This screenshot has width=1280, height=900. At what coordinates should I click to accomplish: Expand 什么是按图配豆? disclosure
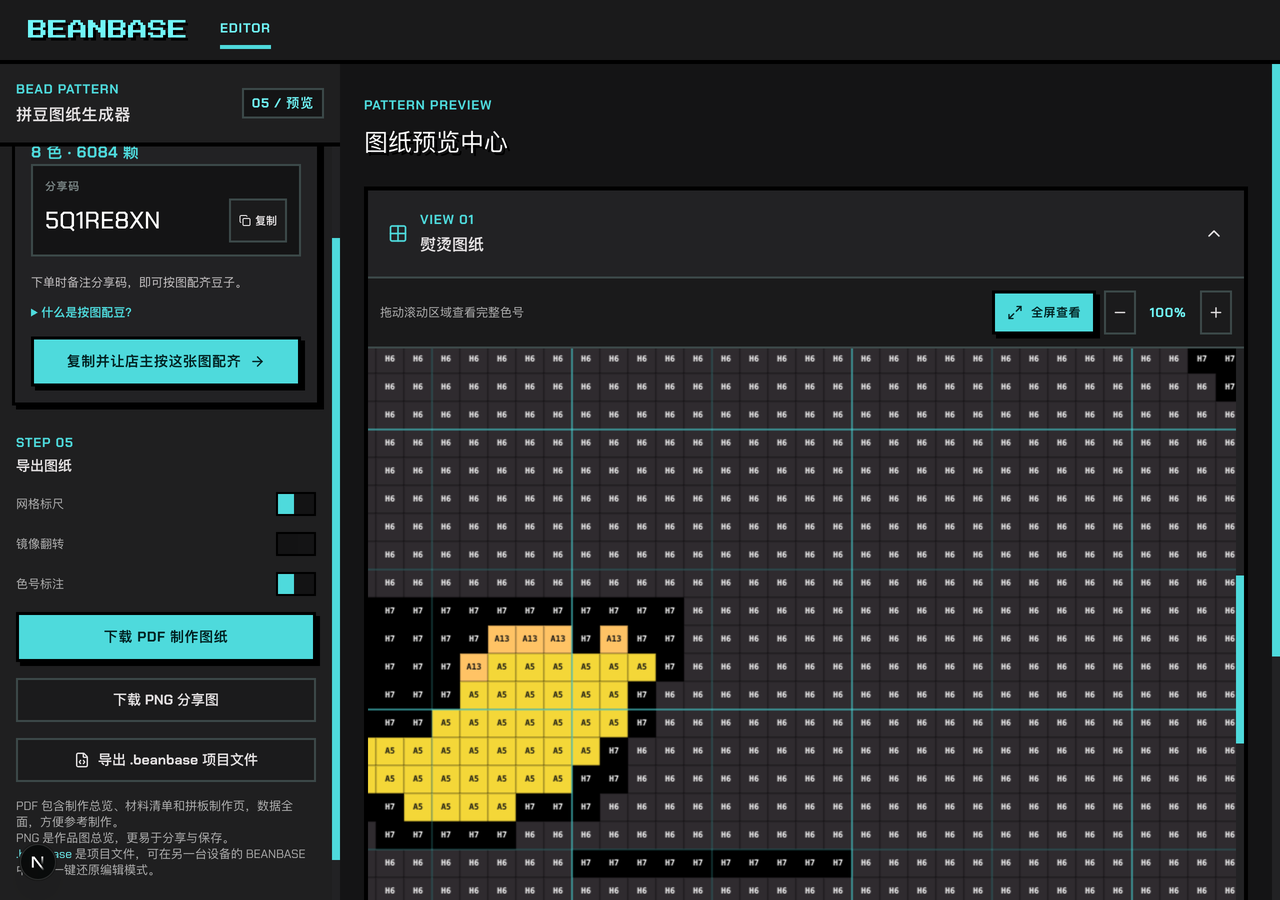[x=82, y=312]
